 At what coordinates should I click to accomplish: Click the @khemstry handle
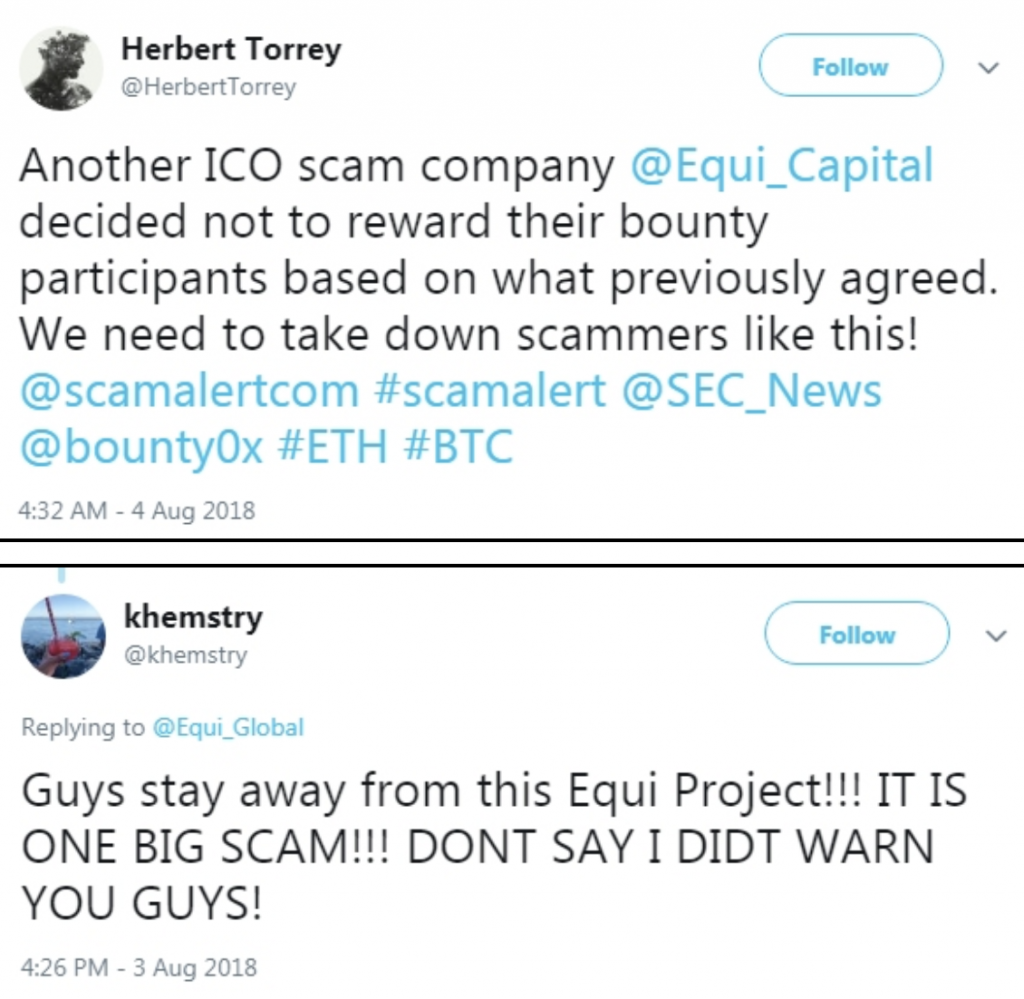pyautogui.click(x=184, y=656)
